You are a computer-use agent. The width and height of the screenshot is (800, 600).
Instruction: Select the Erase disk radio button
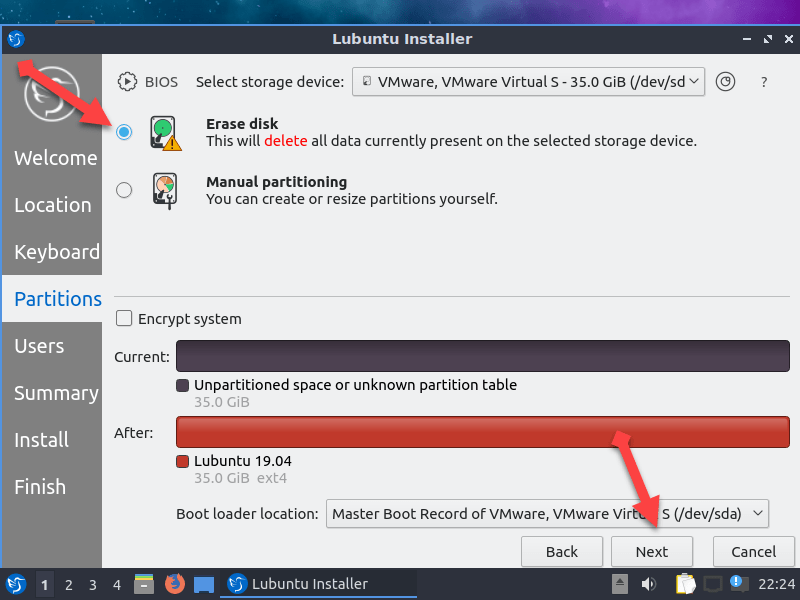124,132
